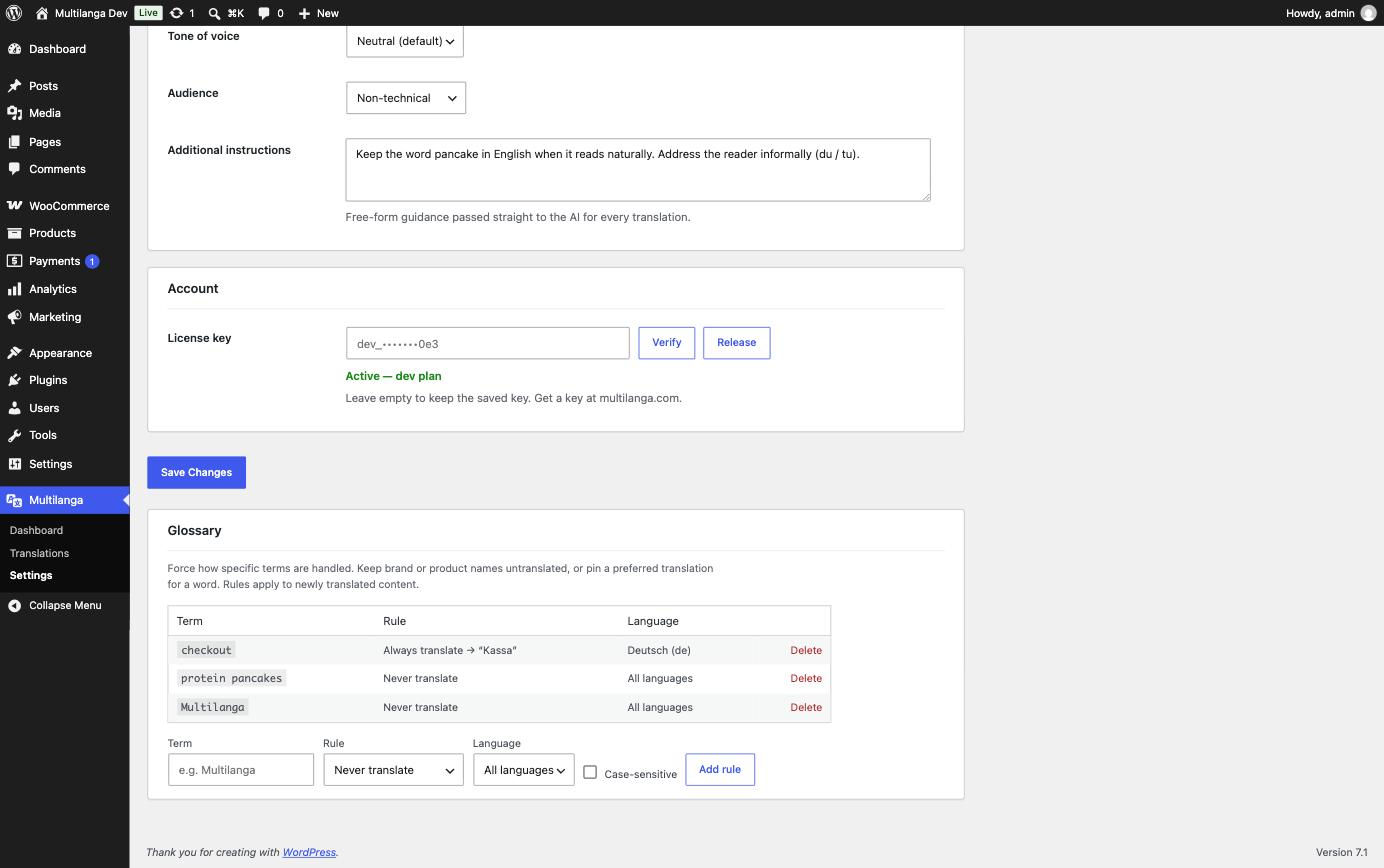Open the Tone of voice dropdown

pyautogui.click(x=405, y=41)
